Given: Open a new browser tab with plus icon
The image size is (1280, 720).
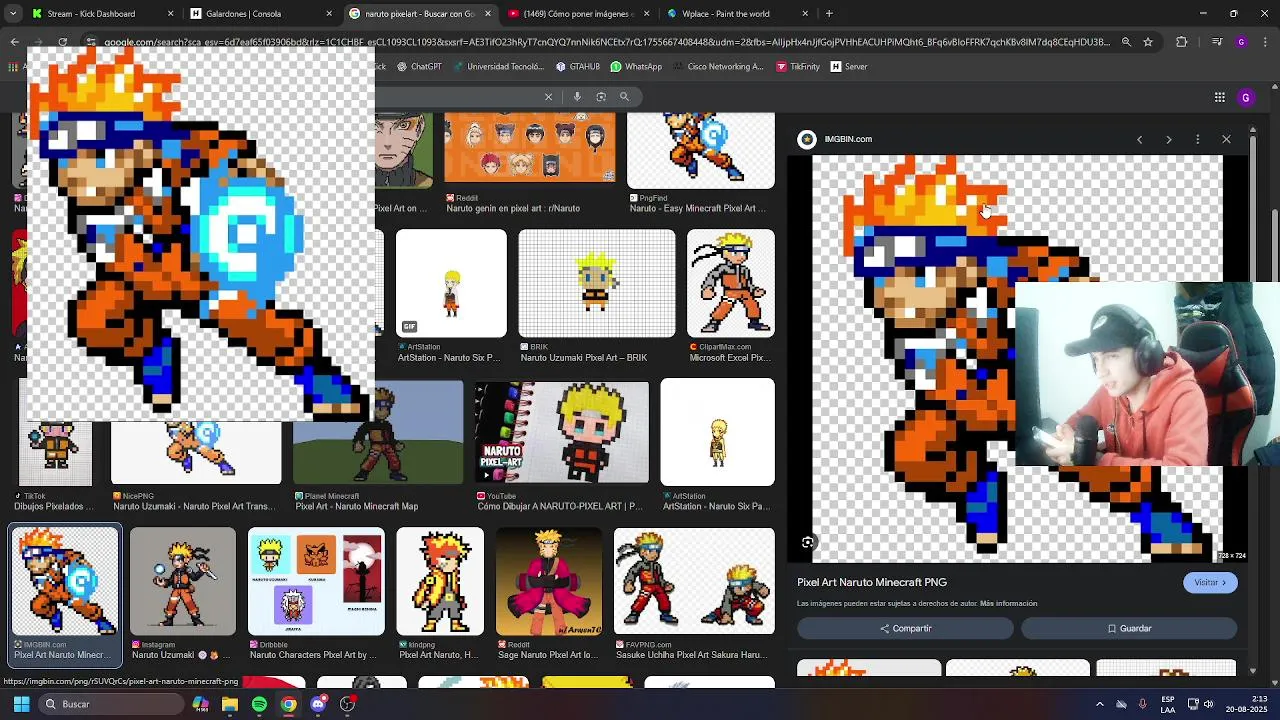Looking at the screenshot, I should [829, 14].
